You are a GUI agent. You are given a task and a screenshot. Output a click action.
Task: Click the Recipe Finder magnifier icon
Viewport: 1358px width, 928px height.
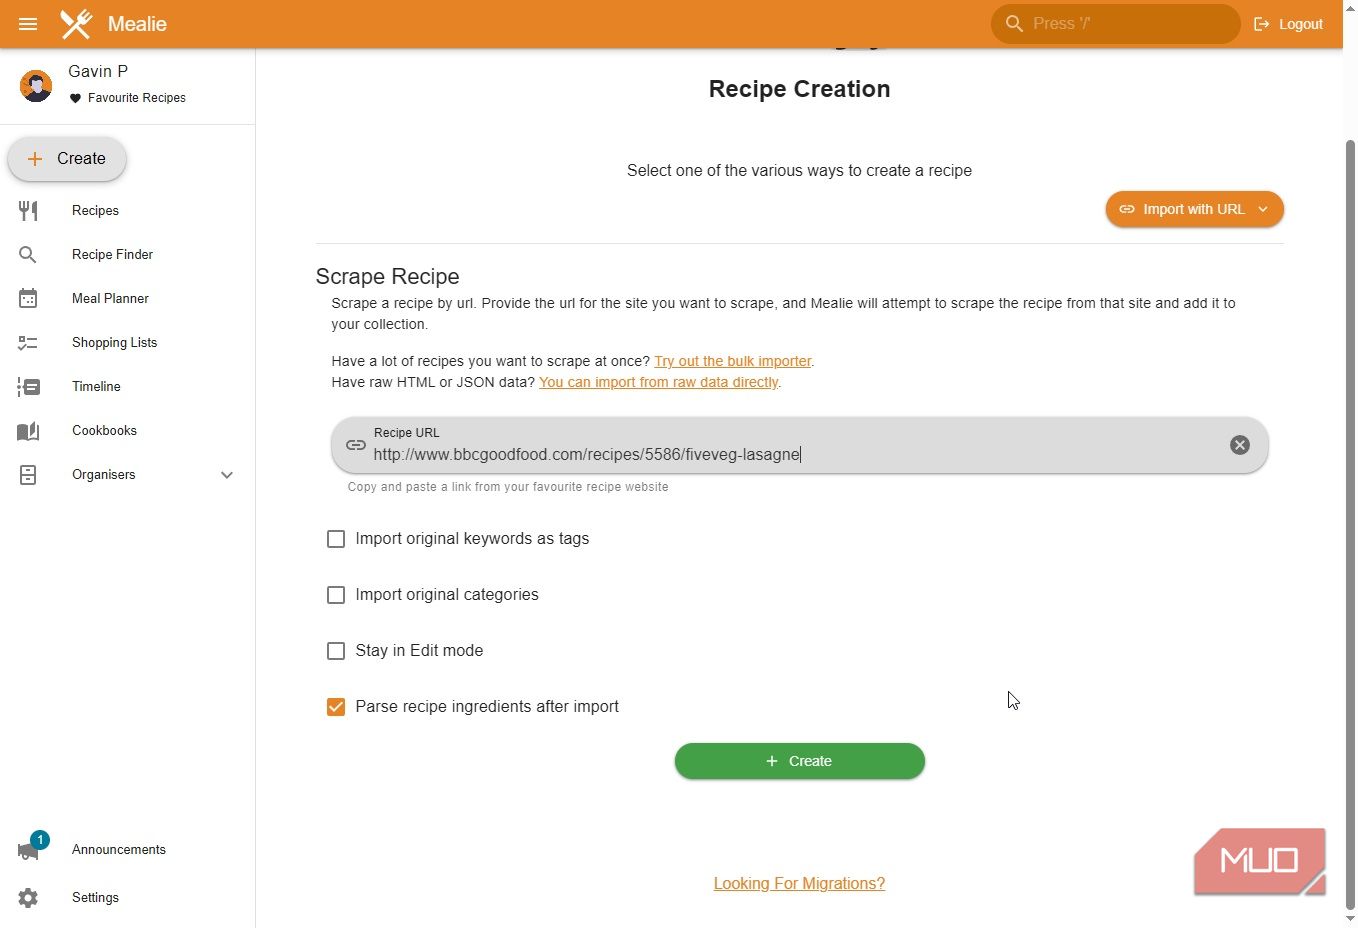28,254
